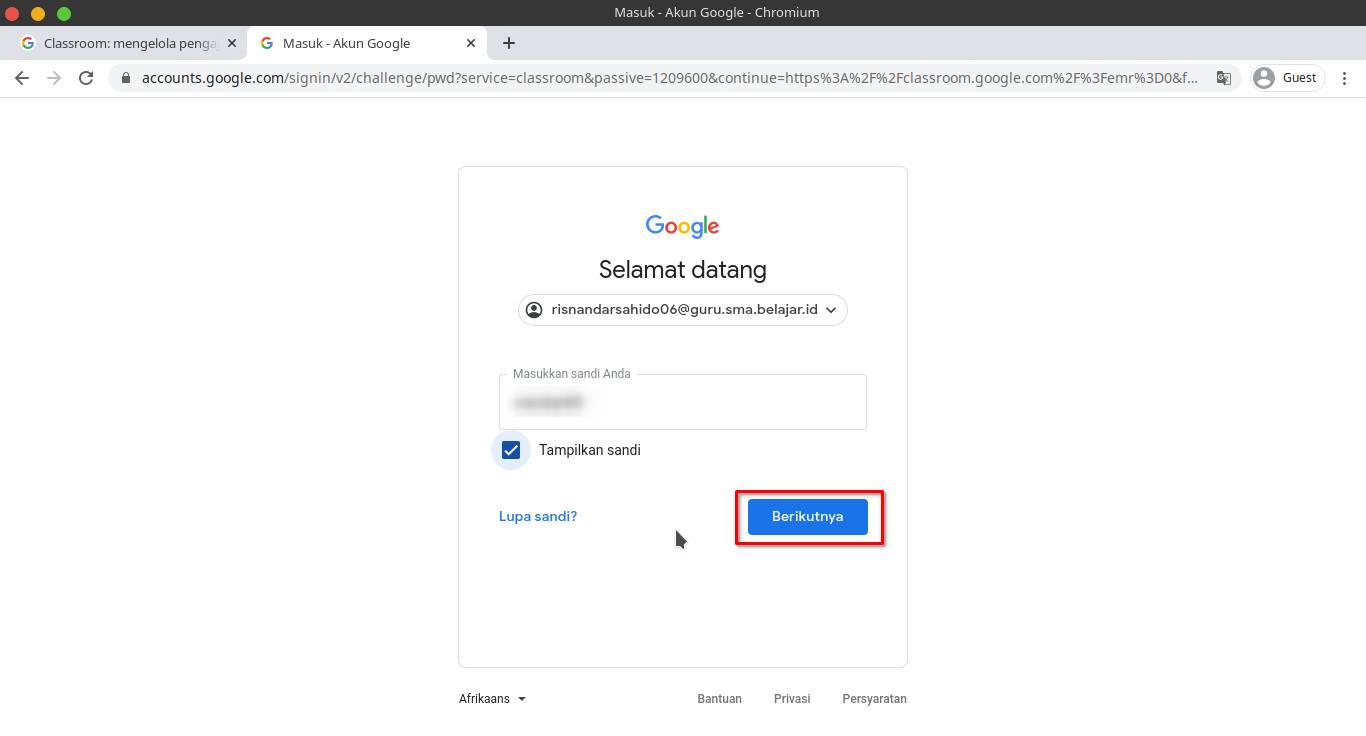1366x736 pixels.
Task: Click the Lupa sandi? link
Action: 538,517
